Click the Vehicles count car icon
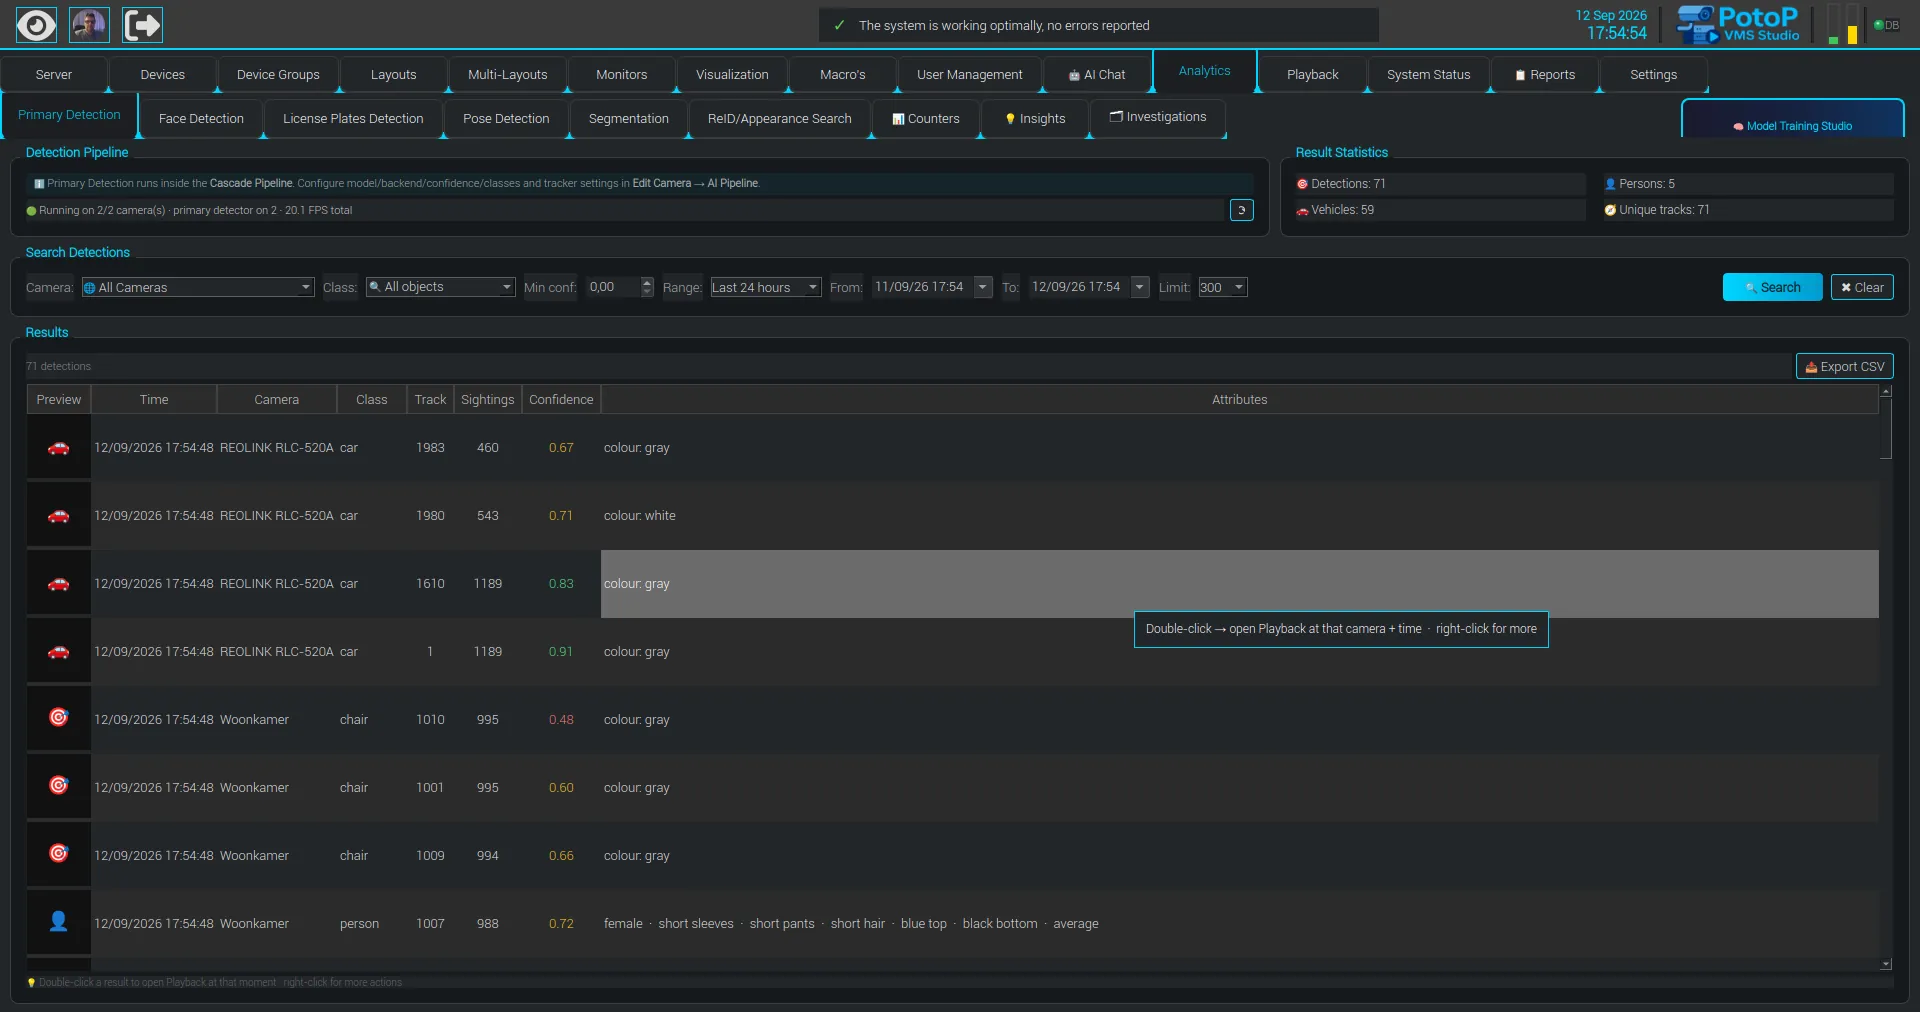This screenshot has height=1012, width=1920. [1302, 211]
